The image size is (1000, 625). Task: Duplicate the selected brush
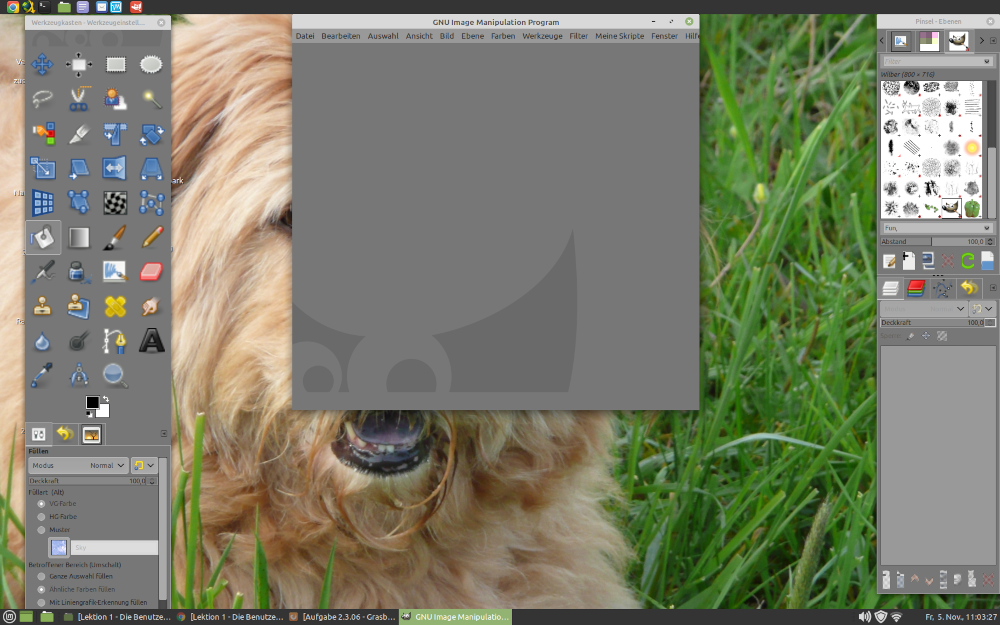(929, 260)
